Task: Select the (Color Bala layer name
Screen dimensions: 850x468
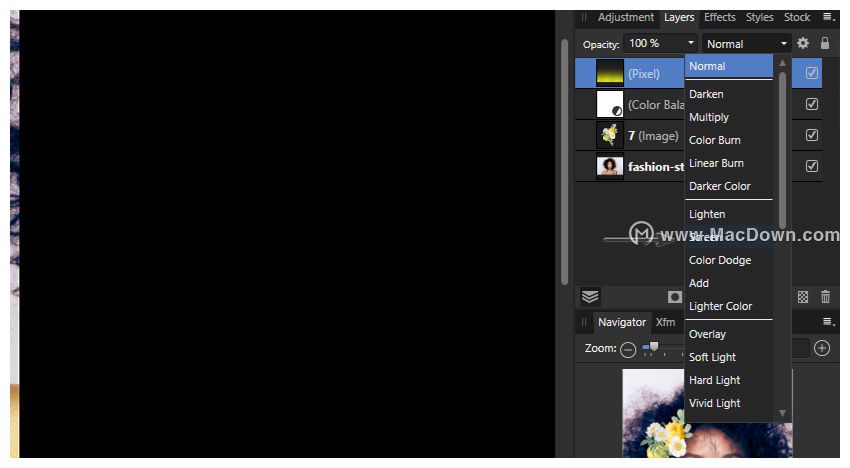Action: [x=656, y=105]
